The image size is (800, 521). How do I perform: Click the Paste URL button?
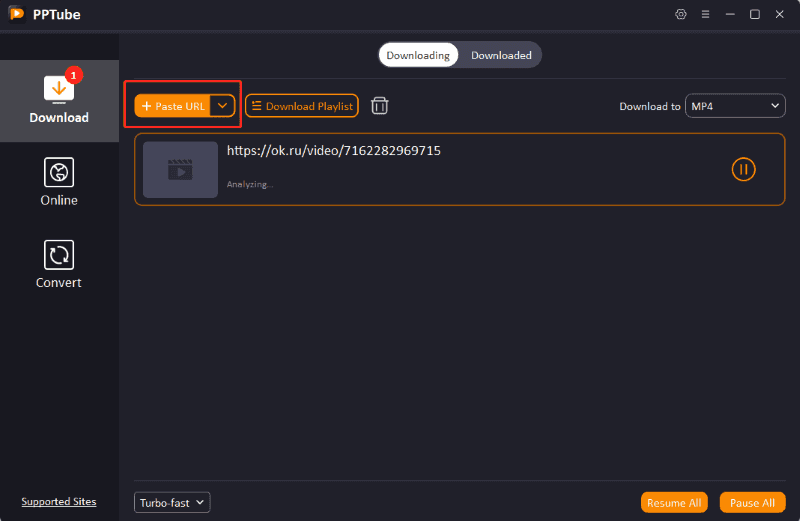click(x=173, y=106)
